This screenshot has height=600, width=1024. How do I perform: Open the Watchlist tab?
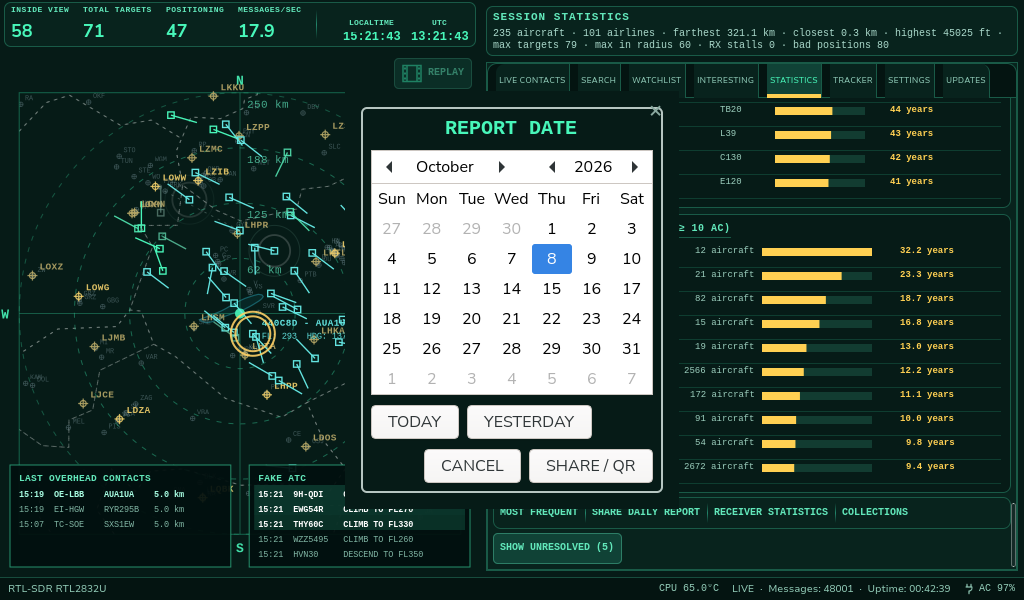point(656,80)
